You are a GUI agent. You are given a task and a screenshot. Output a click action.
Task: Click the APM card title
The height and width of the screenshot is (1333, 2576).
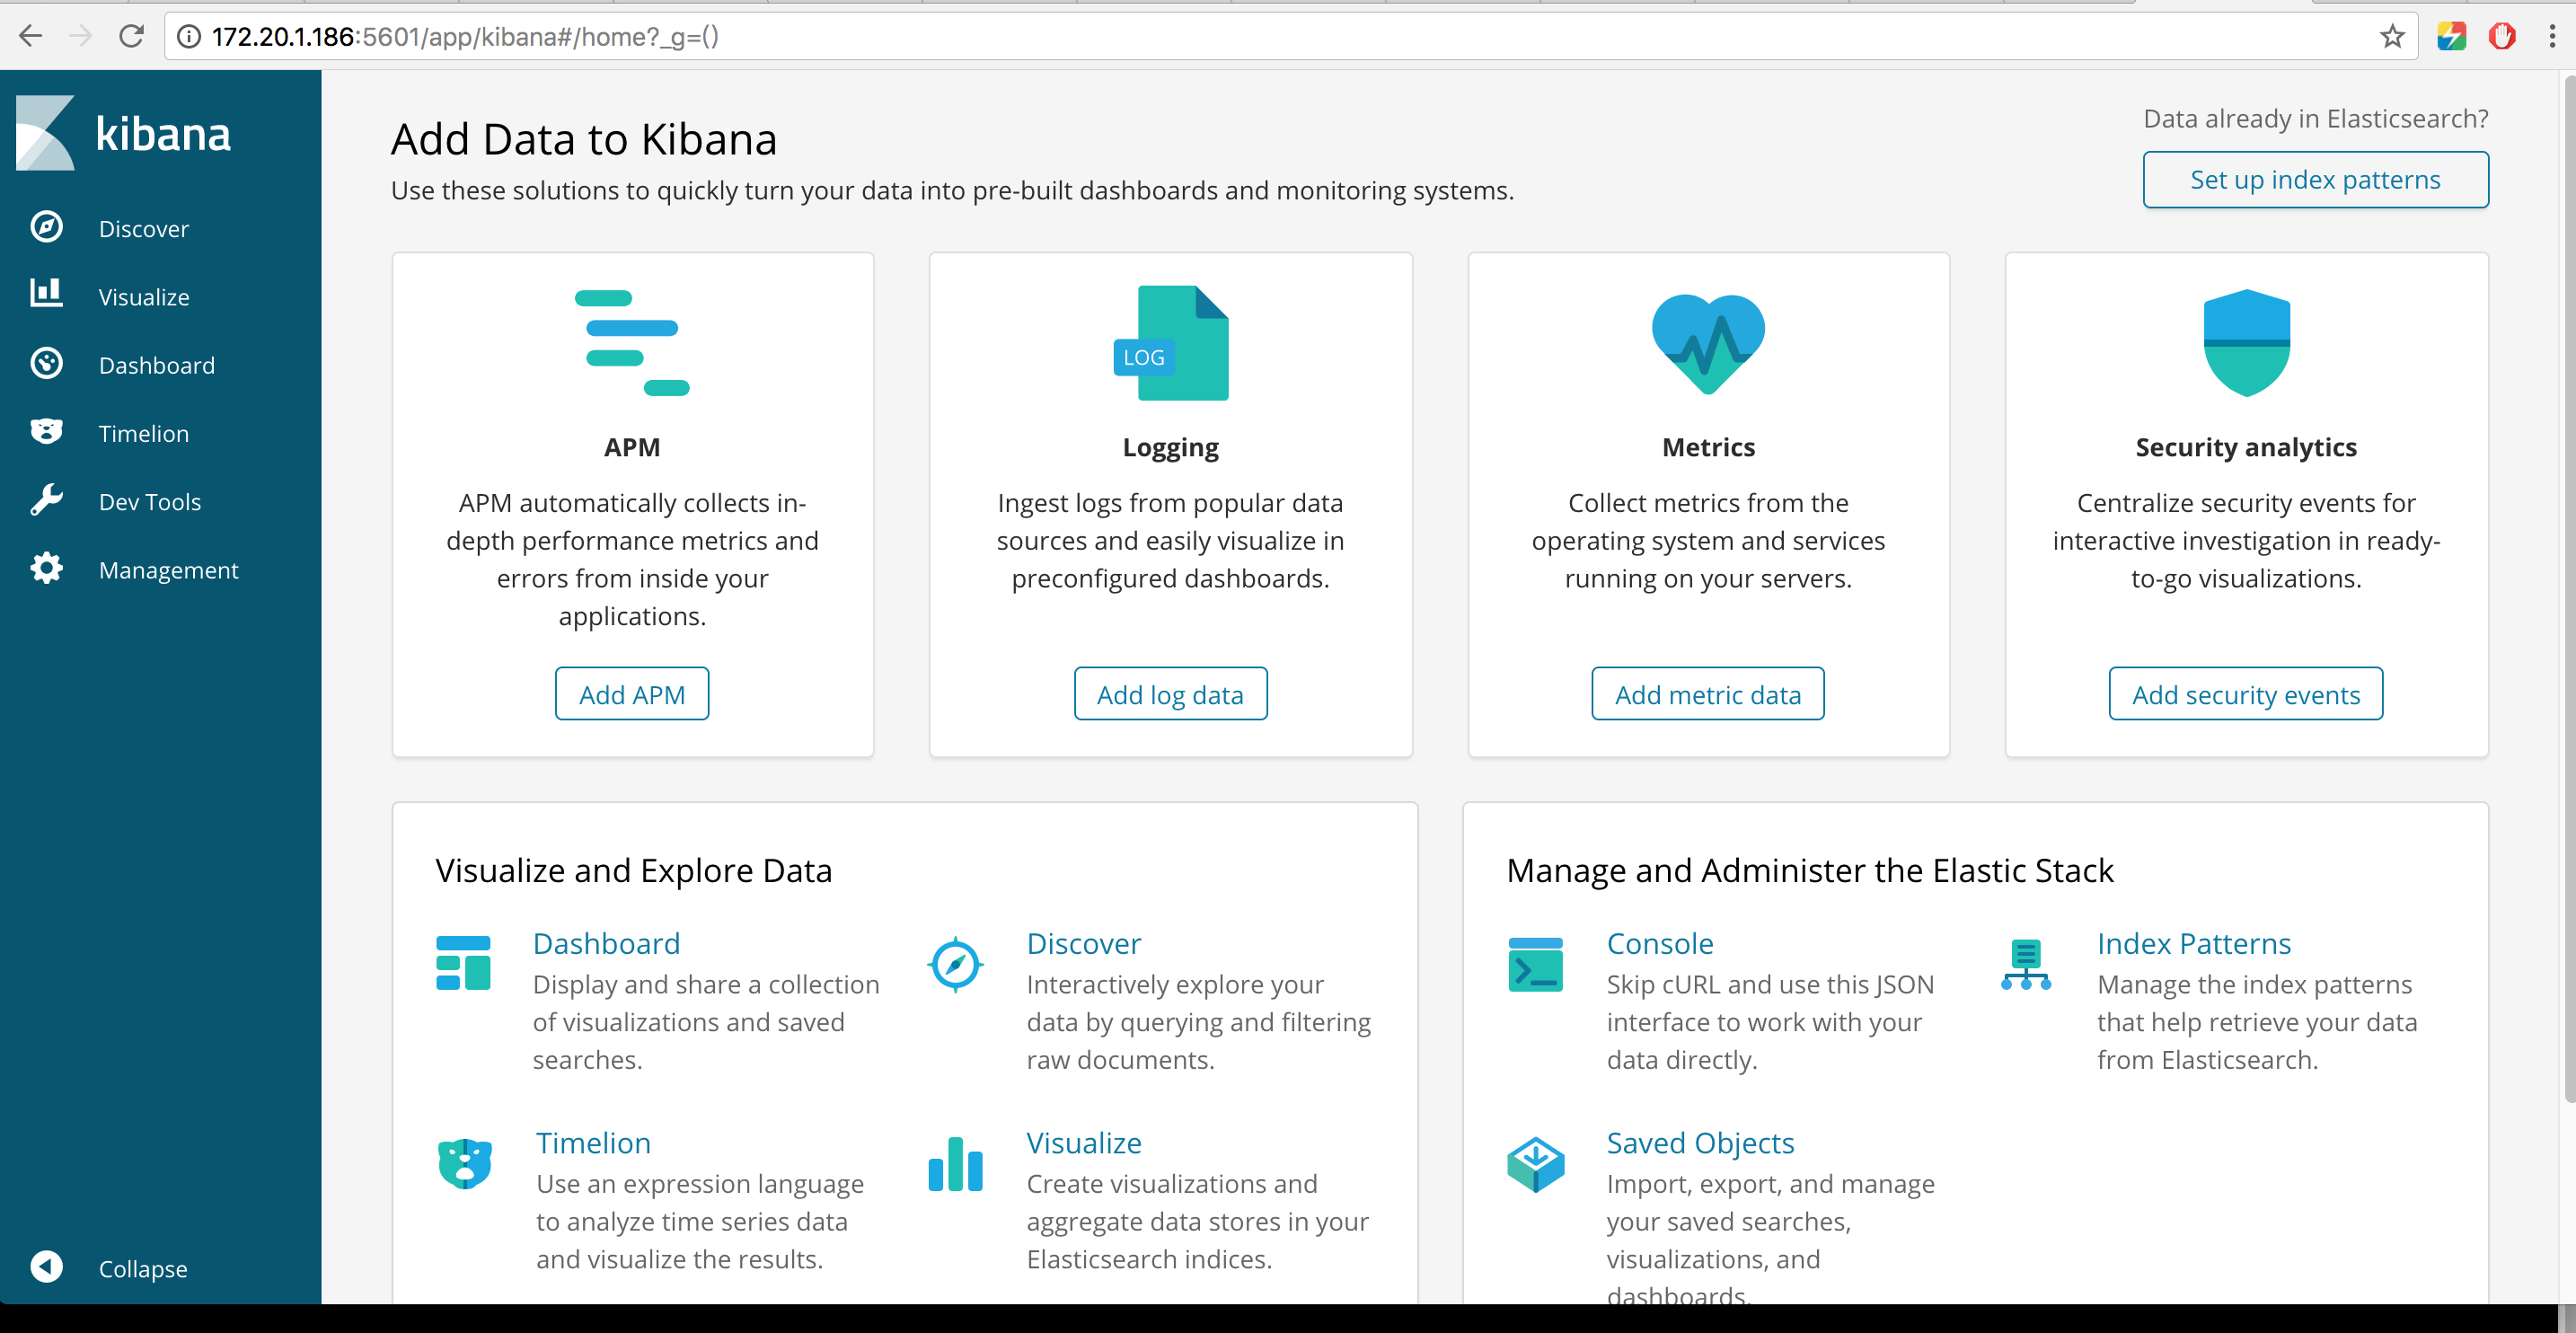click(632, 447)
